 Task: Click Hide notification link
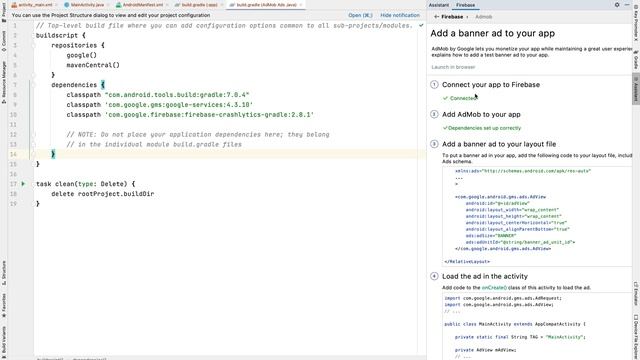[x=400, y=15]
